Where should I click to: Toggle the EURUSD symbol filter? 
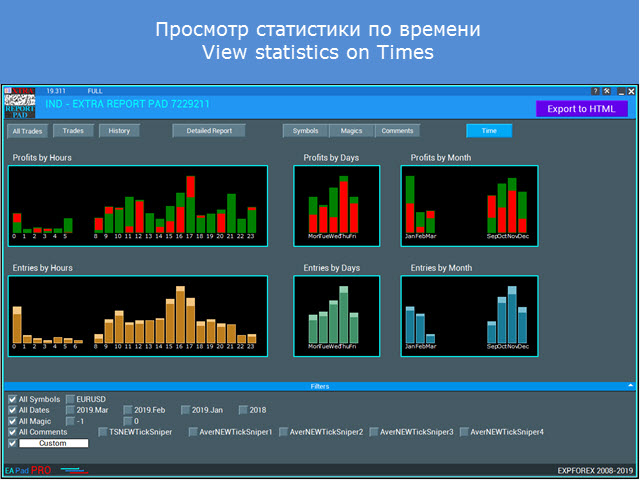click(x=70, y=399)
